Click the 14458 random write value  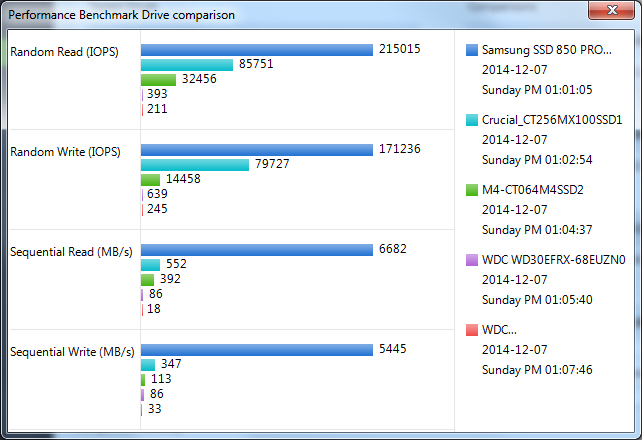[x=183, y=179]
